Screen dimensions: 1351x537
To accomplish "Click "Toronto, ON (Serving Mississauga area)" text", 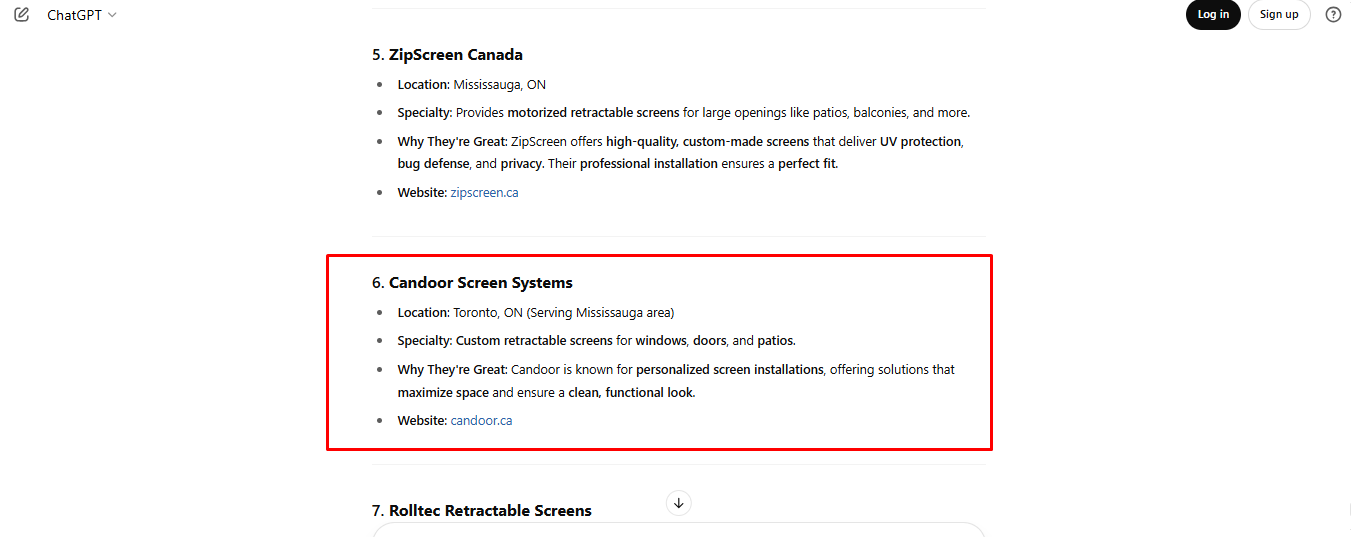I will pyautogui.click(x=564, y=313).
